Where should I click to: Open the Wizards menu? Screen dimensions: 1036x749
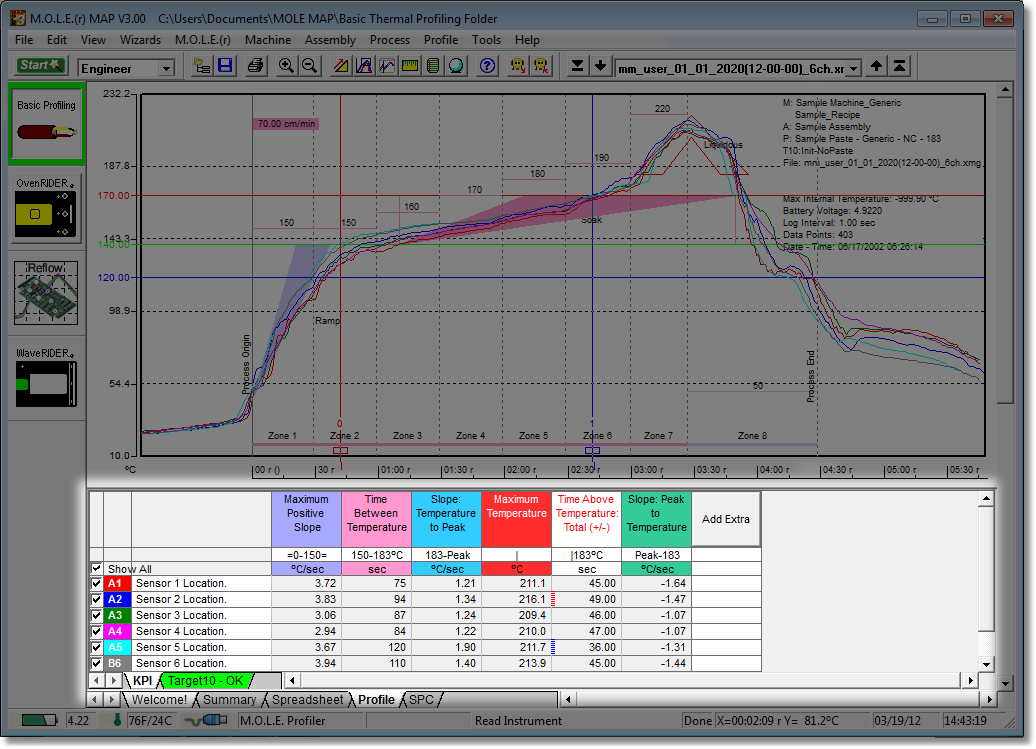pyautogui.click(x=140, y=40)
